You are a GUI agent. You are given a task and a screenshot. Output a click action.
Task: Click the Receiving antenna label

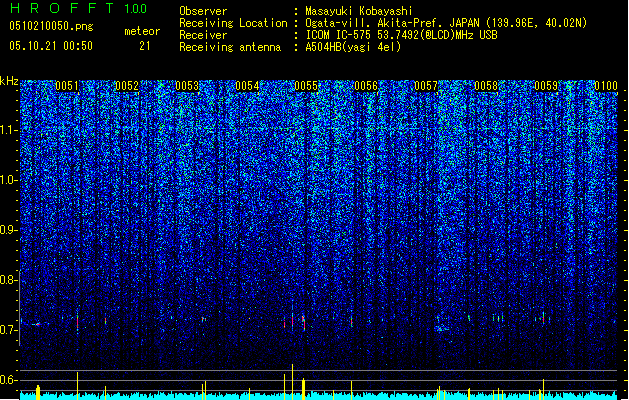(x=230, y=47)
